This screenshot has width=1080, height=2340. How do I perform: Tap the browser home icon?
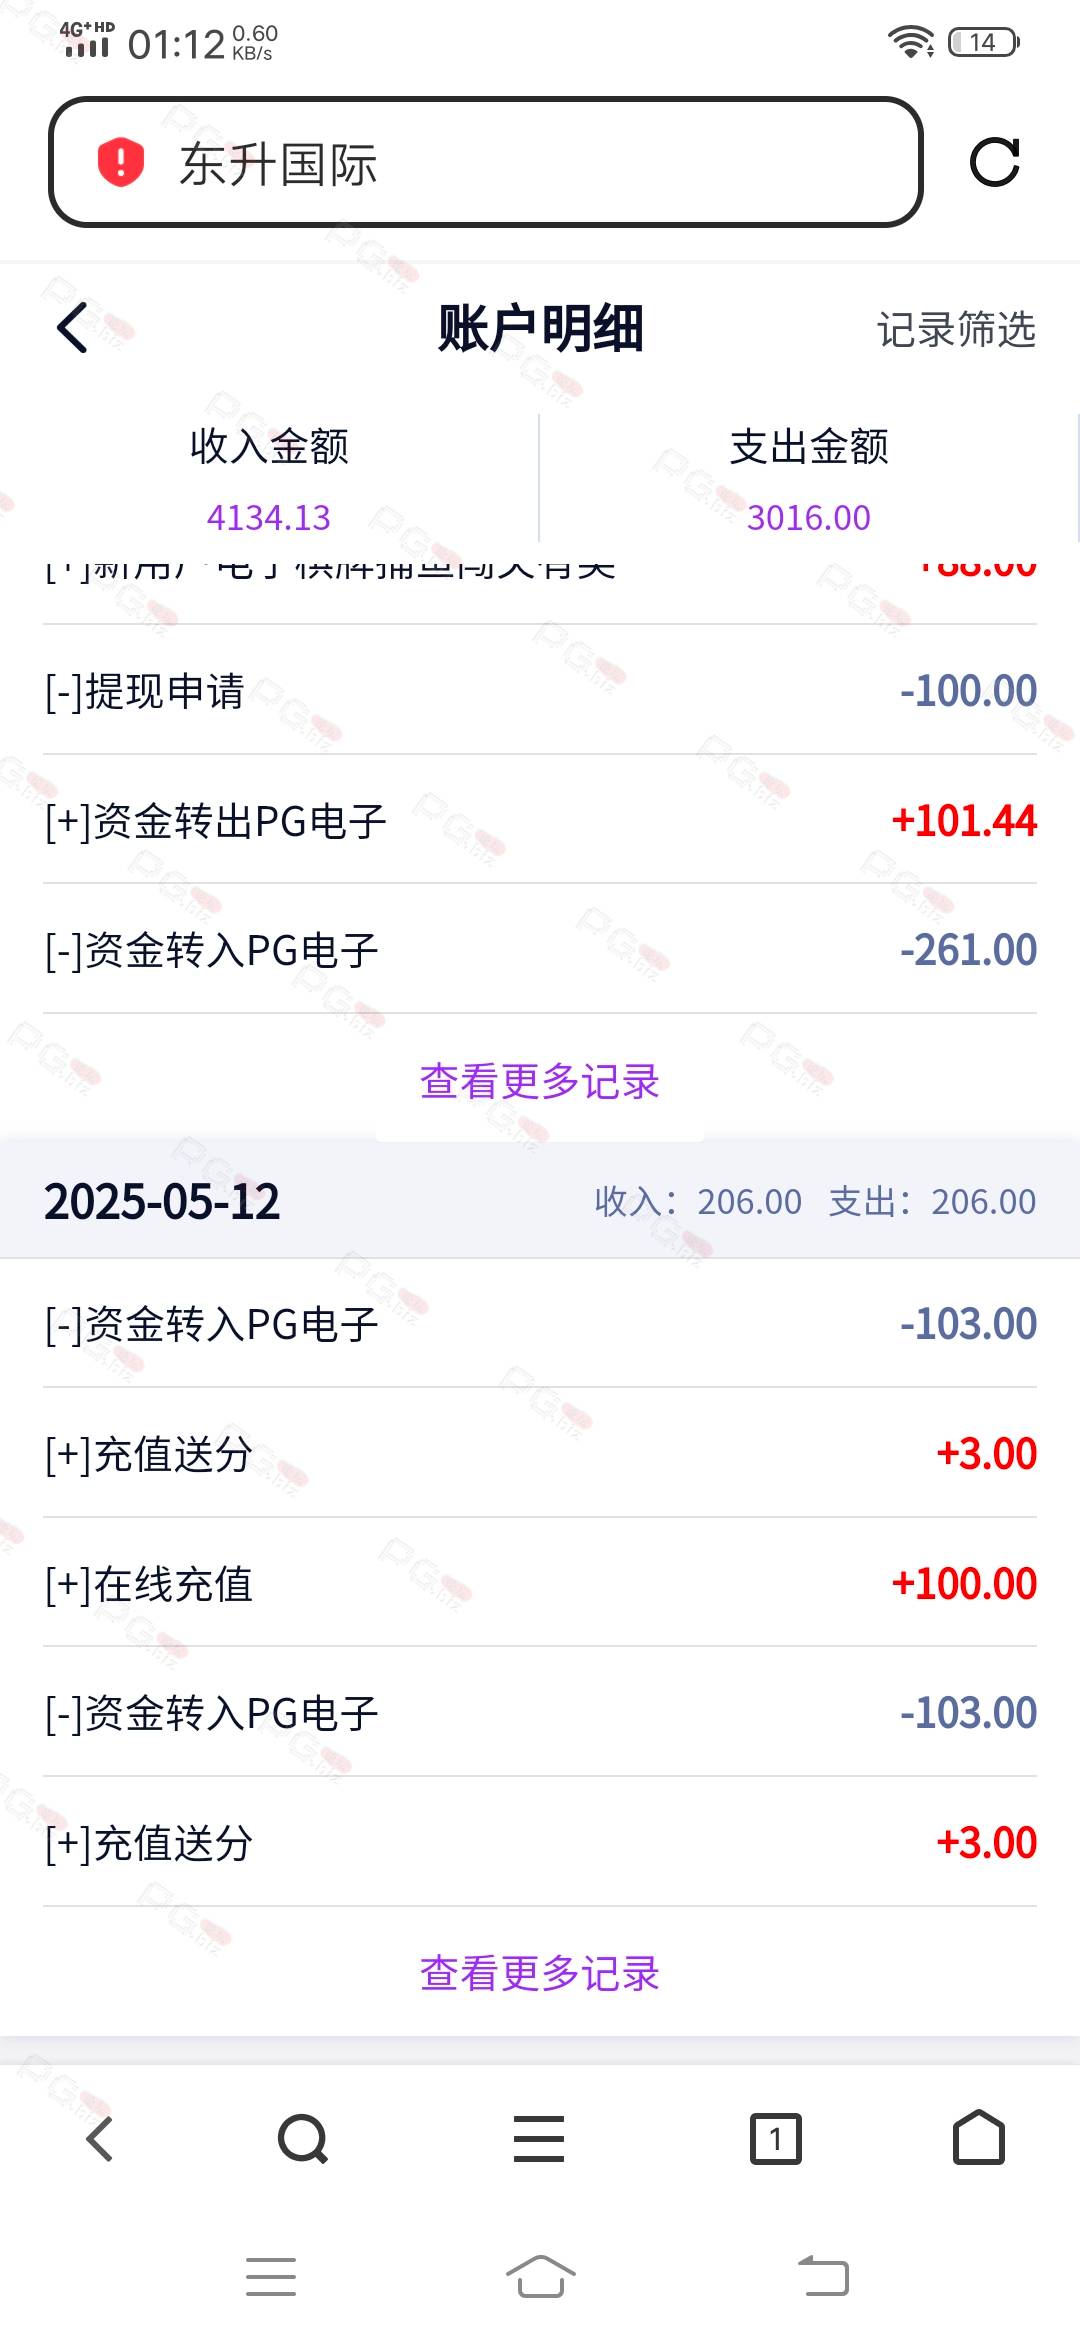click(978, 2138)
